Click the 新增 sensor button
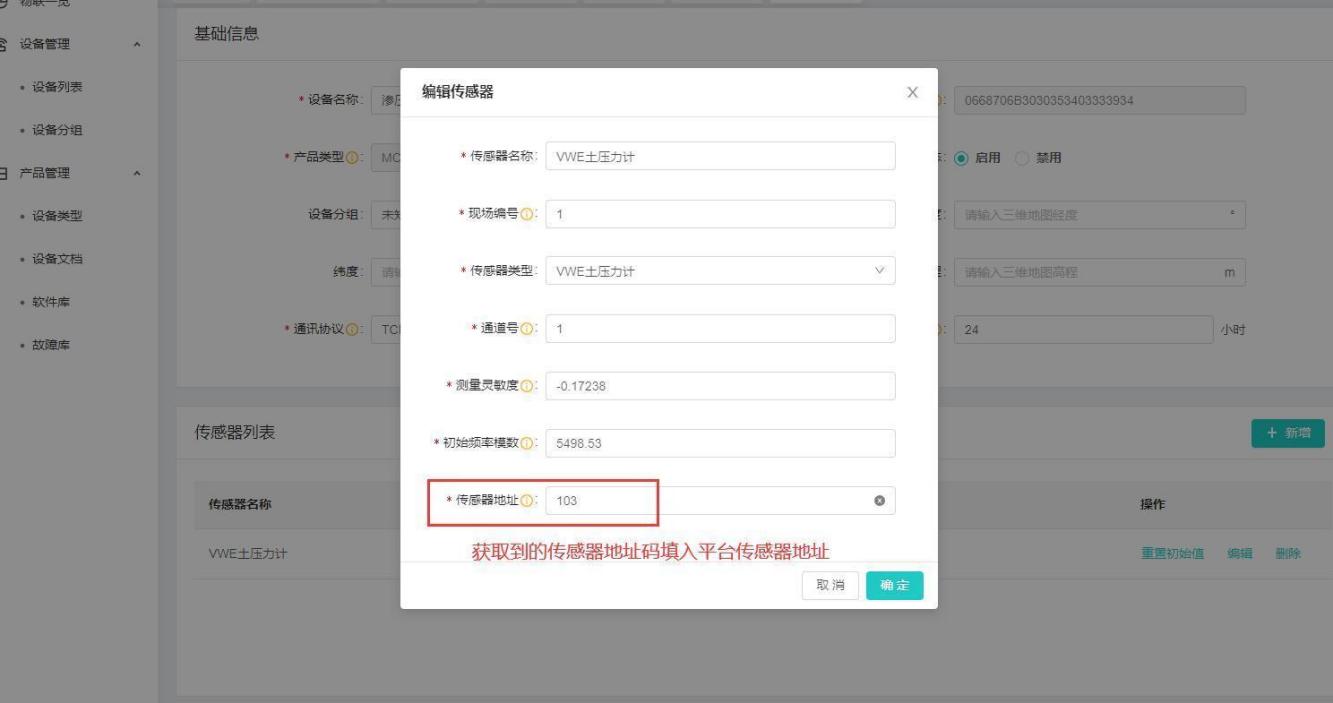The image size is (1333, 703). 1287,433
